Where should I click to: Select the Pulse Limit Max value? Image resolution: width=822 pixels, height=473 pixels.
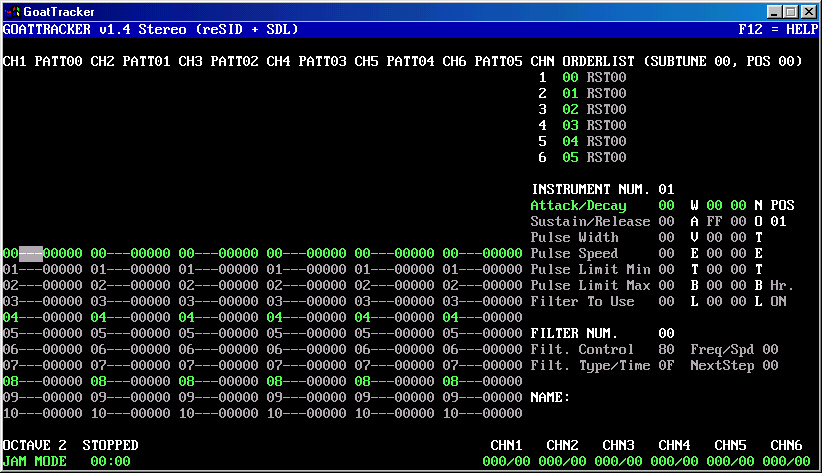point(666,285)
